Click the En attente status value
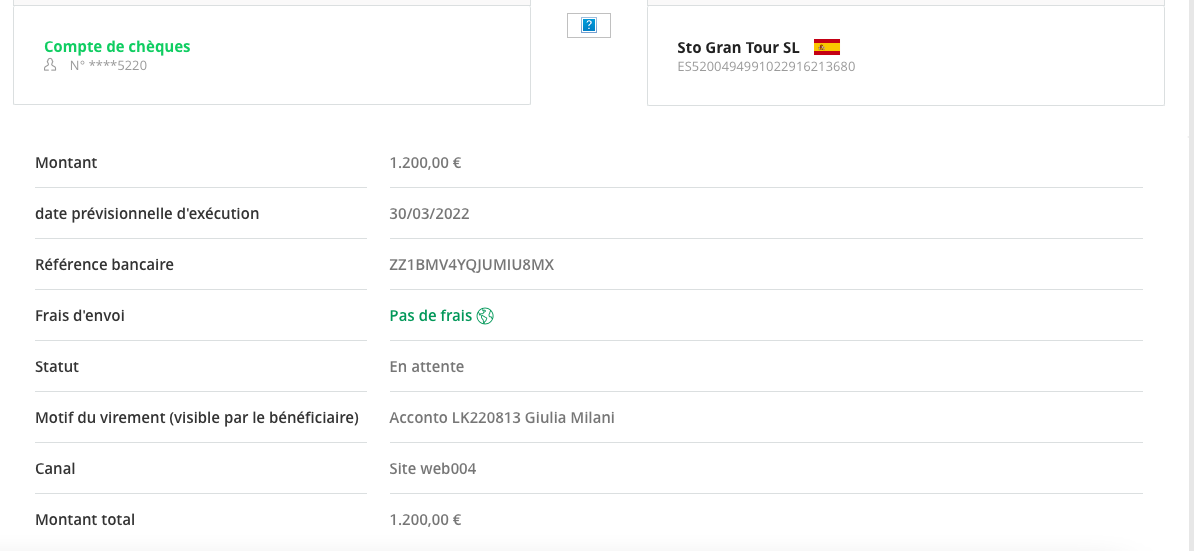The image size is (1194, 551). click(426, 367)
